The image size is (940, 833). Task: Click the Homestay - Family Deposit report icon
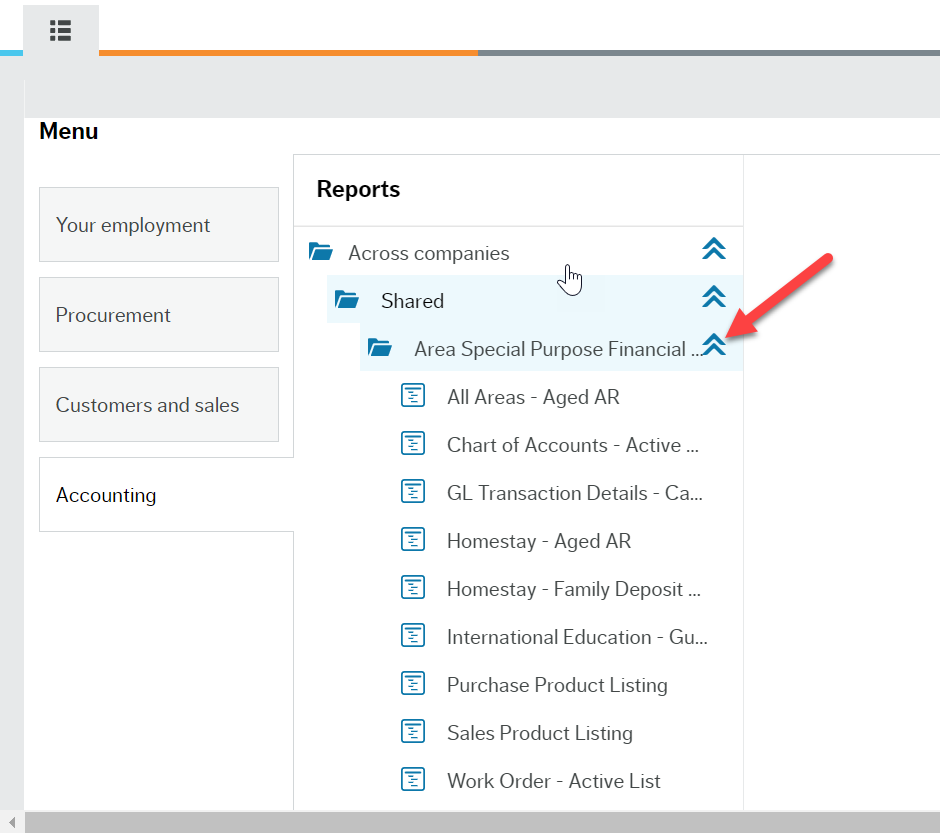point(413,587)
